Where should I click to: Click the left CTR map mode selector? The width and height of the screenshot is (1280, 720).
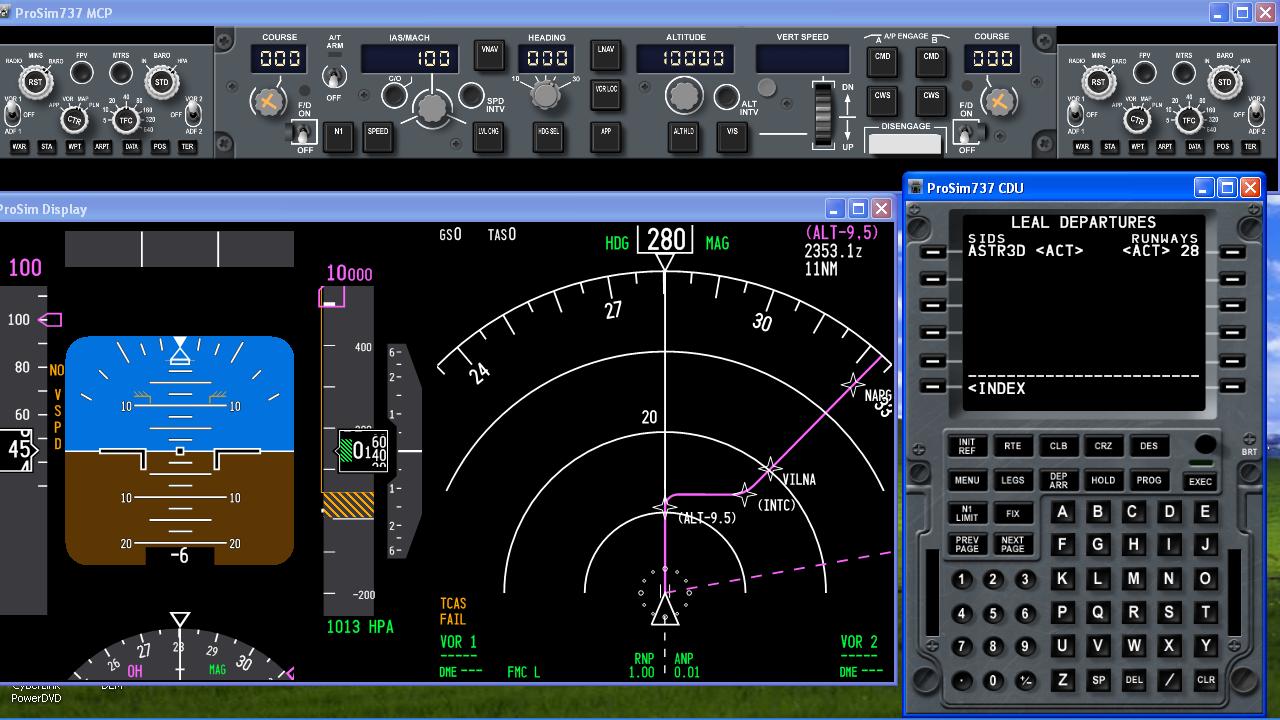73,120
